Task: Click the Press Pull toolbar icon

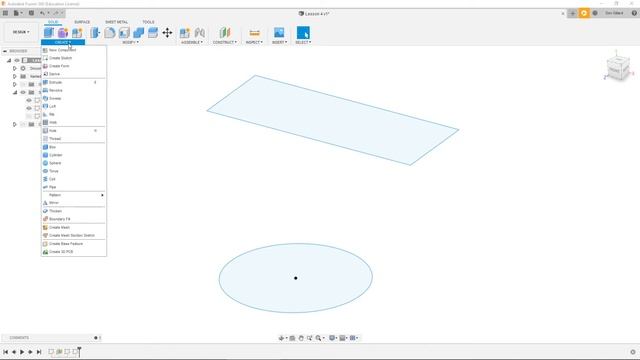Action: [x=95, y=32]
